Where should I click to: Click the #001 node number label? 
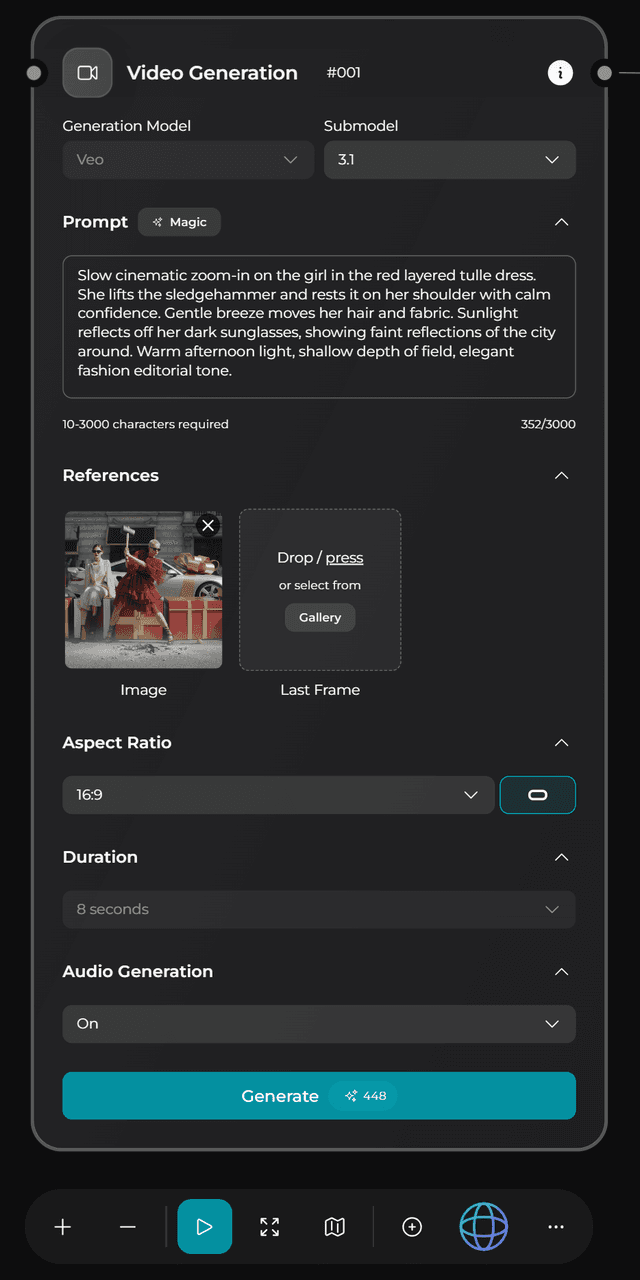343,73
